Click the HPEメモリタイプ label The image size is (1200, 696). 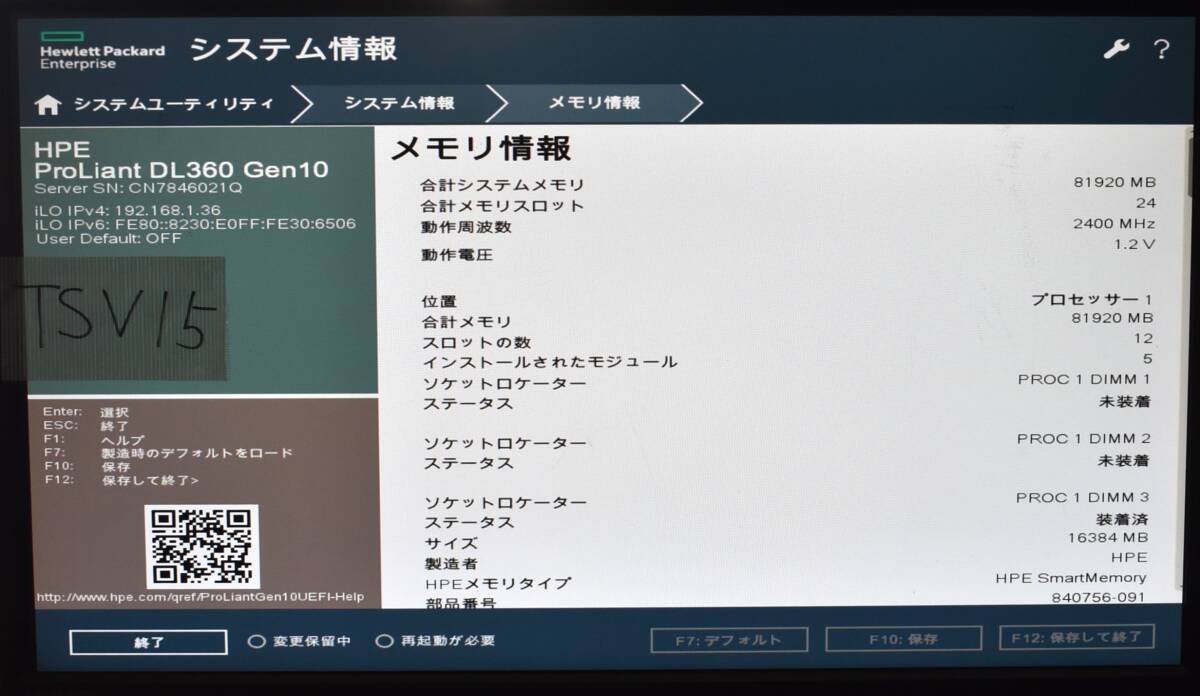498,584
